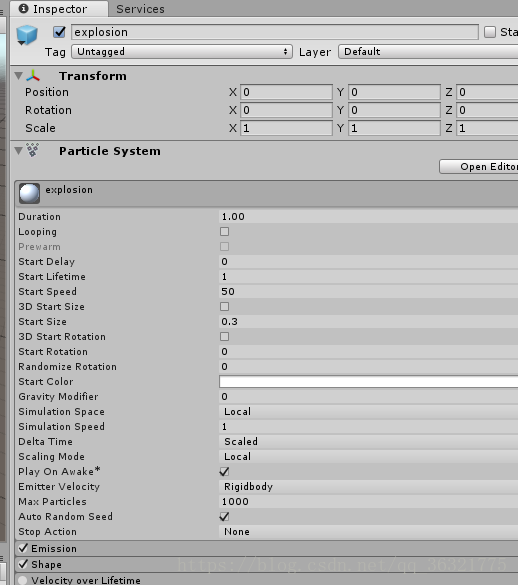Disable the Shape module checkmark
Screen dimensions: 518x585
coord(23,564)
